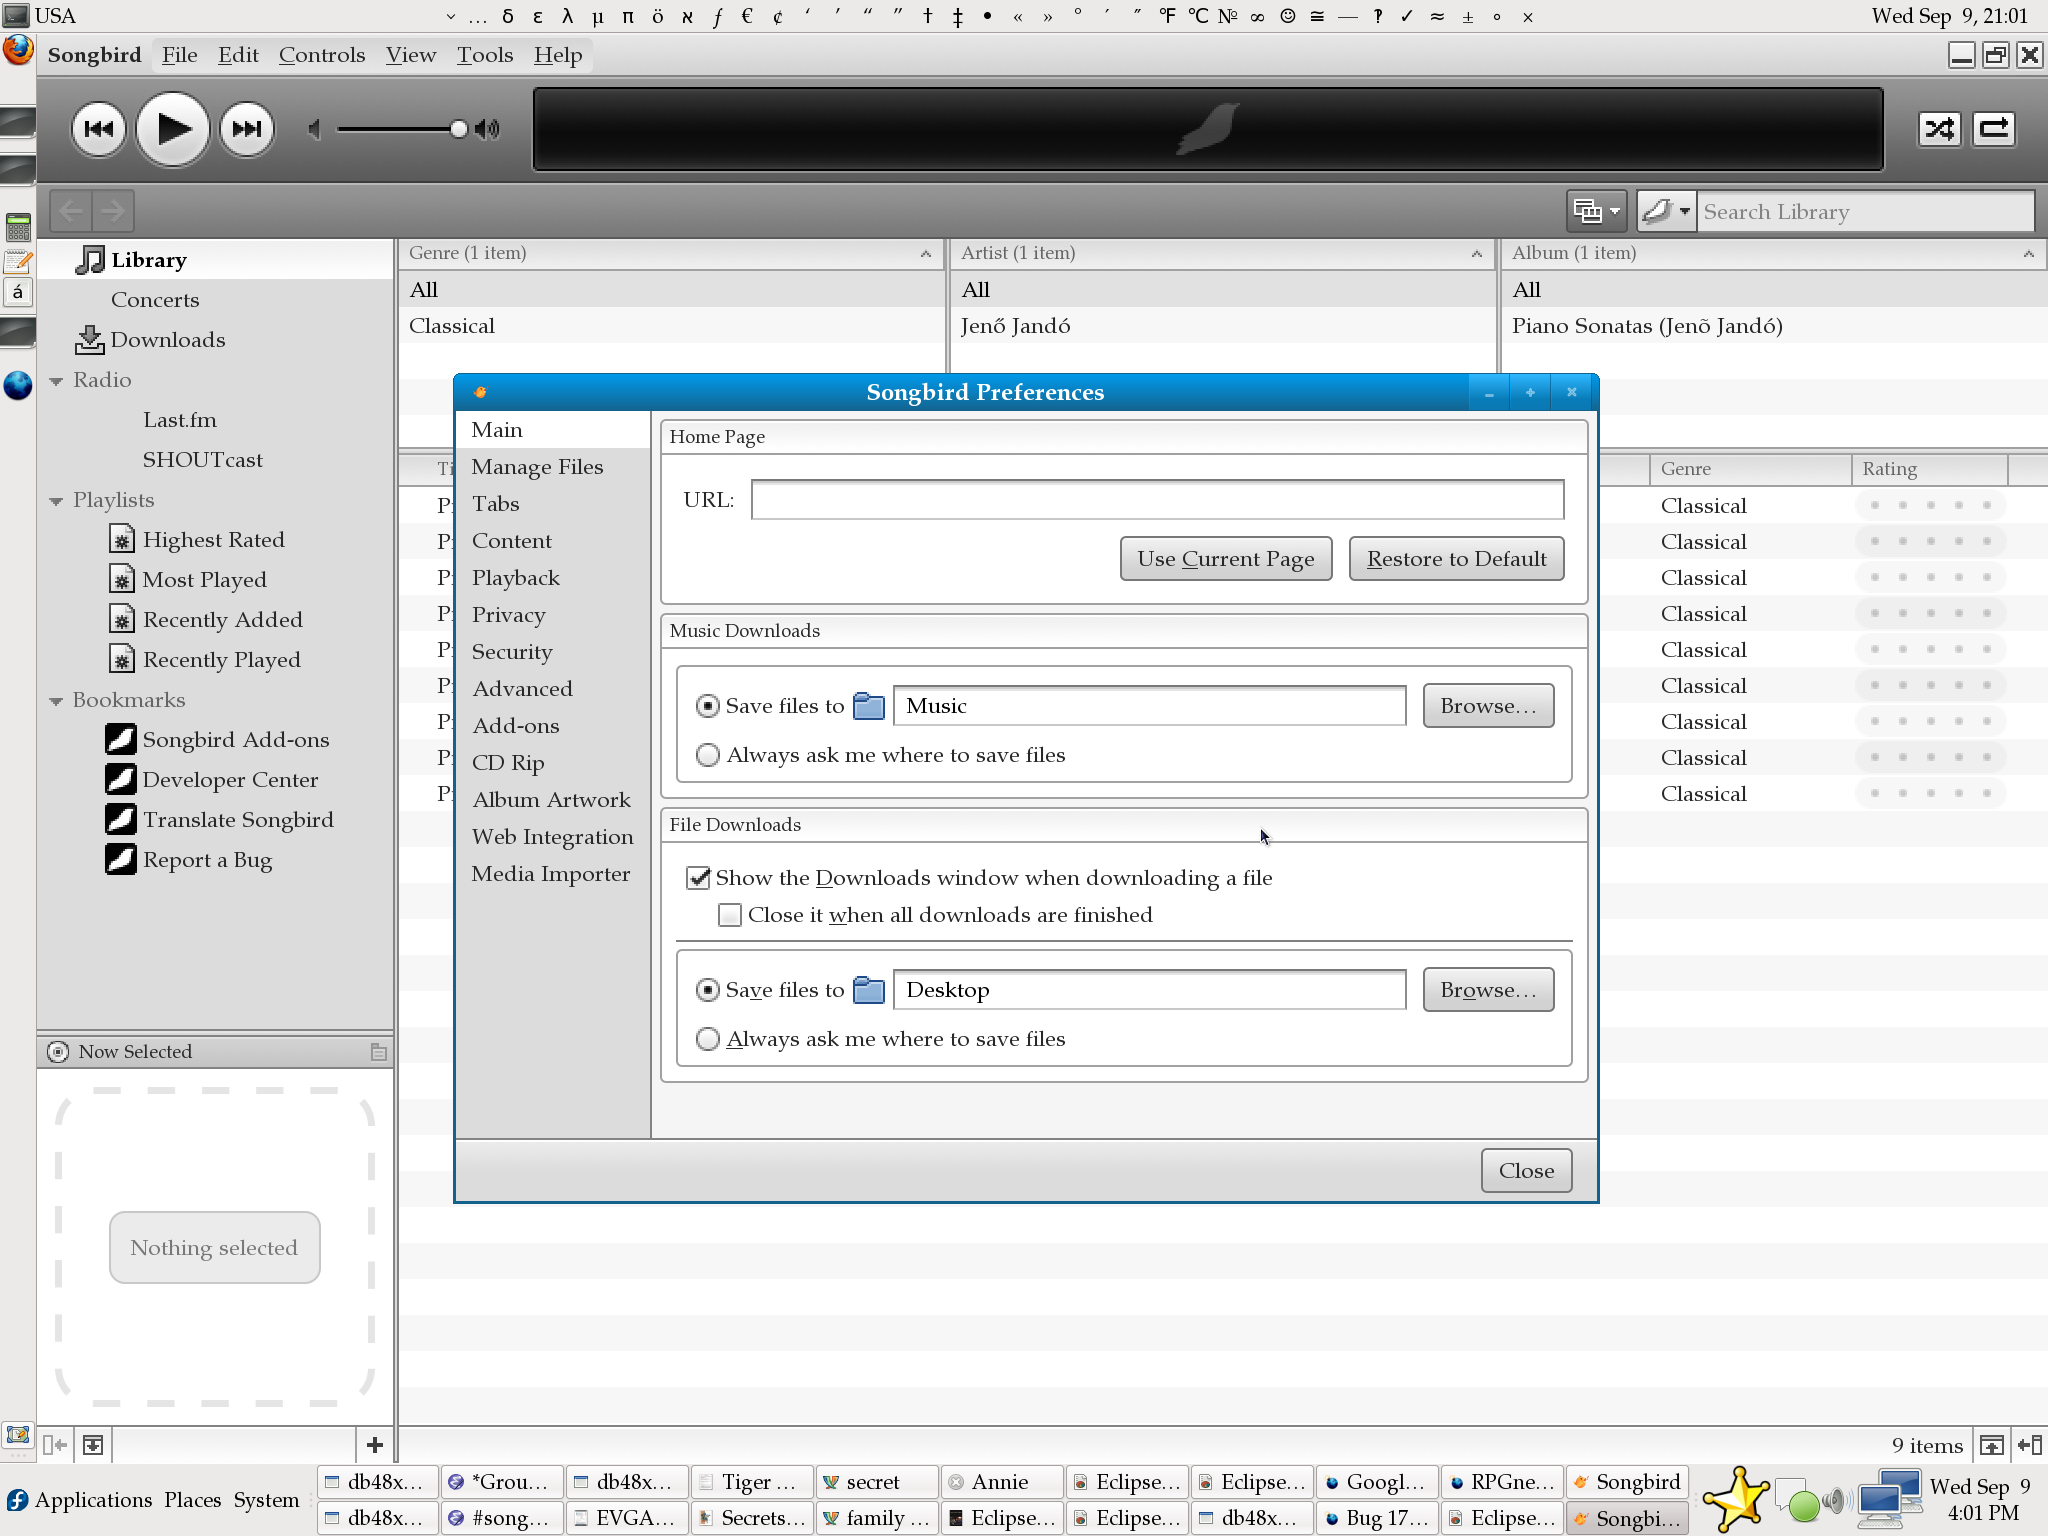
Task: Click Use Current Page button
Action: point(1226,559)
